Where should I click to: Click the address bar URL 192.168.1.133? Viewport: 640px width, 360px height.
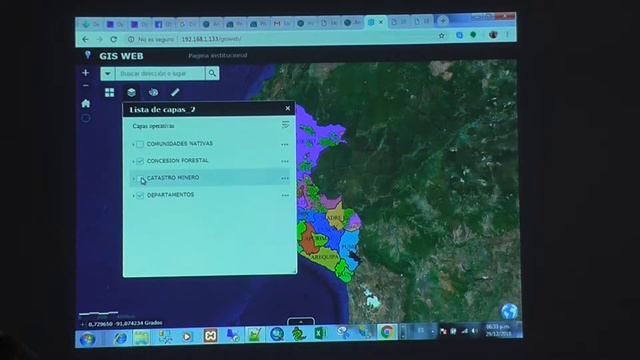click(x=211, y=39)
